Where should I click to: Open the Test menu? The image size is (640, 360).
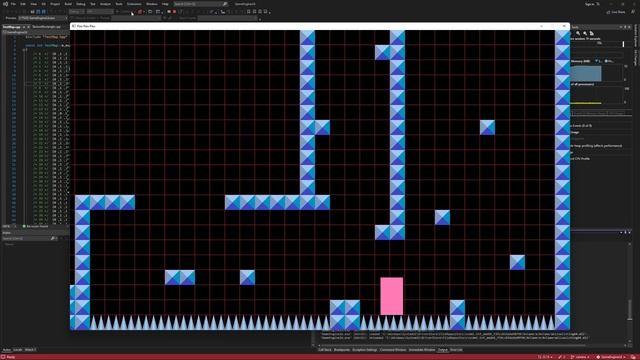(93, 4)
